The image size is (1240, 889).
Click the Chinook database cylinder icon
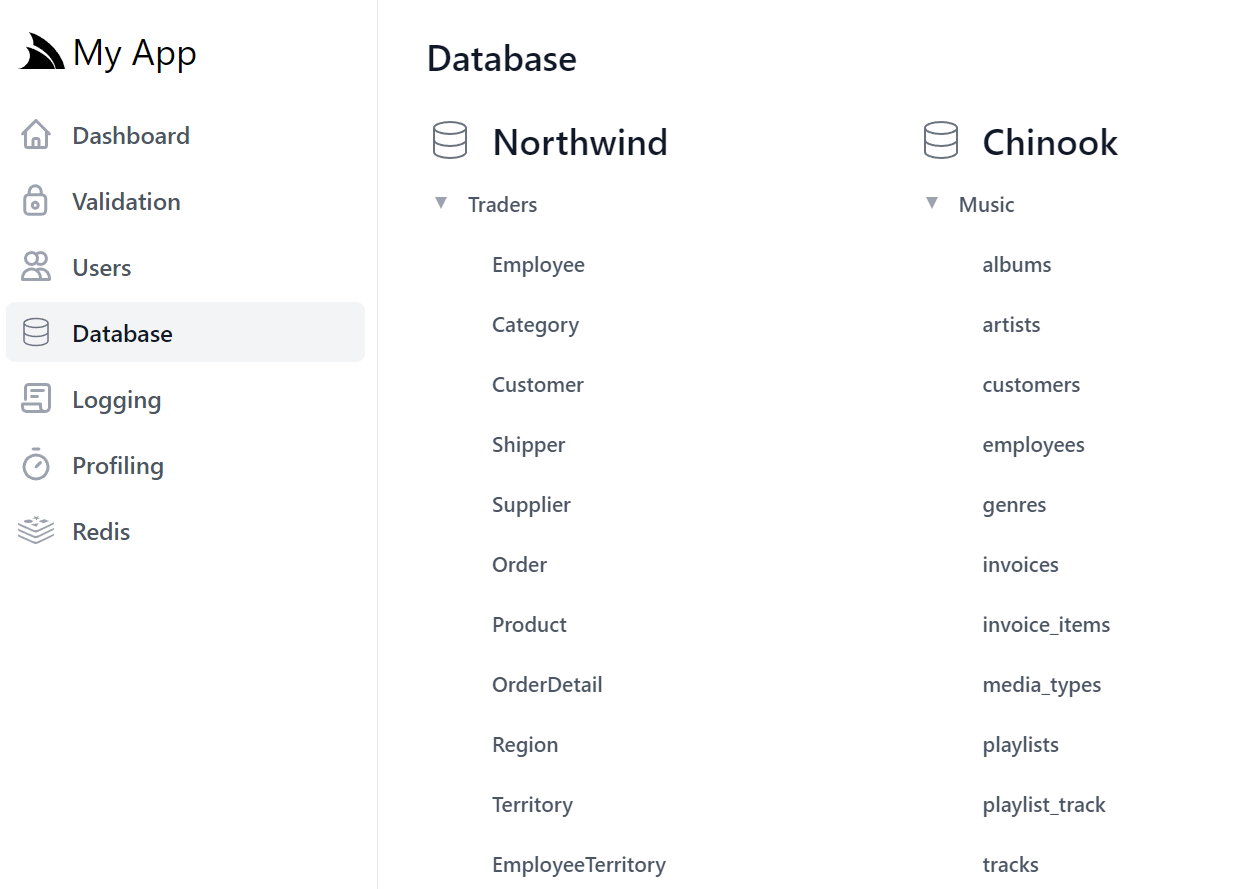(x=941, y=141)
